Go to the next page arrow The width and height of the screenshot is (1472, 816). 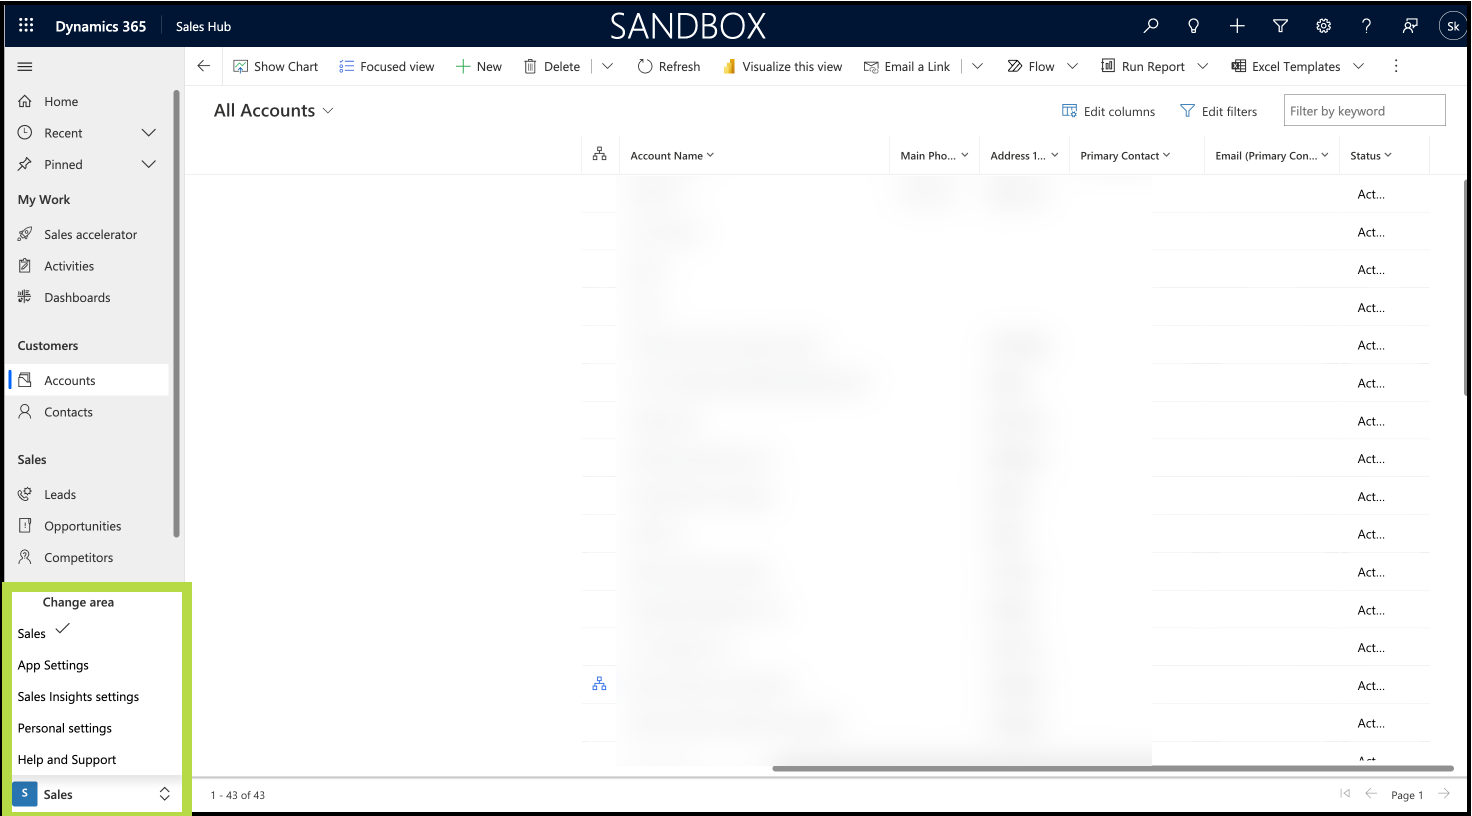click(1444, 794)
